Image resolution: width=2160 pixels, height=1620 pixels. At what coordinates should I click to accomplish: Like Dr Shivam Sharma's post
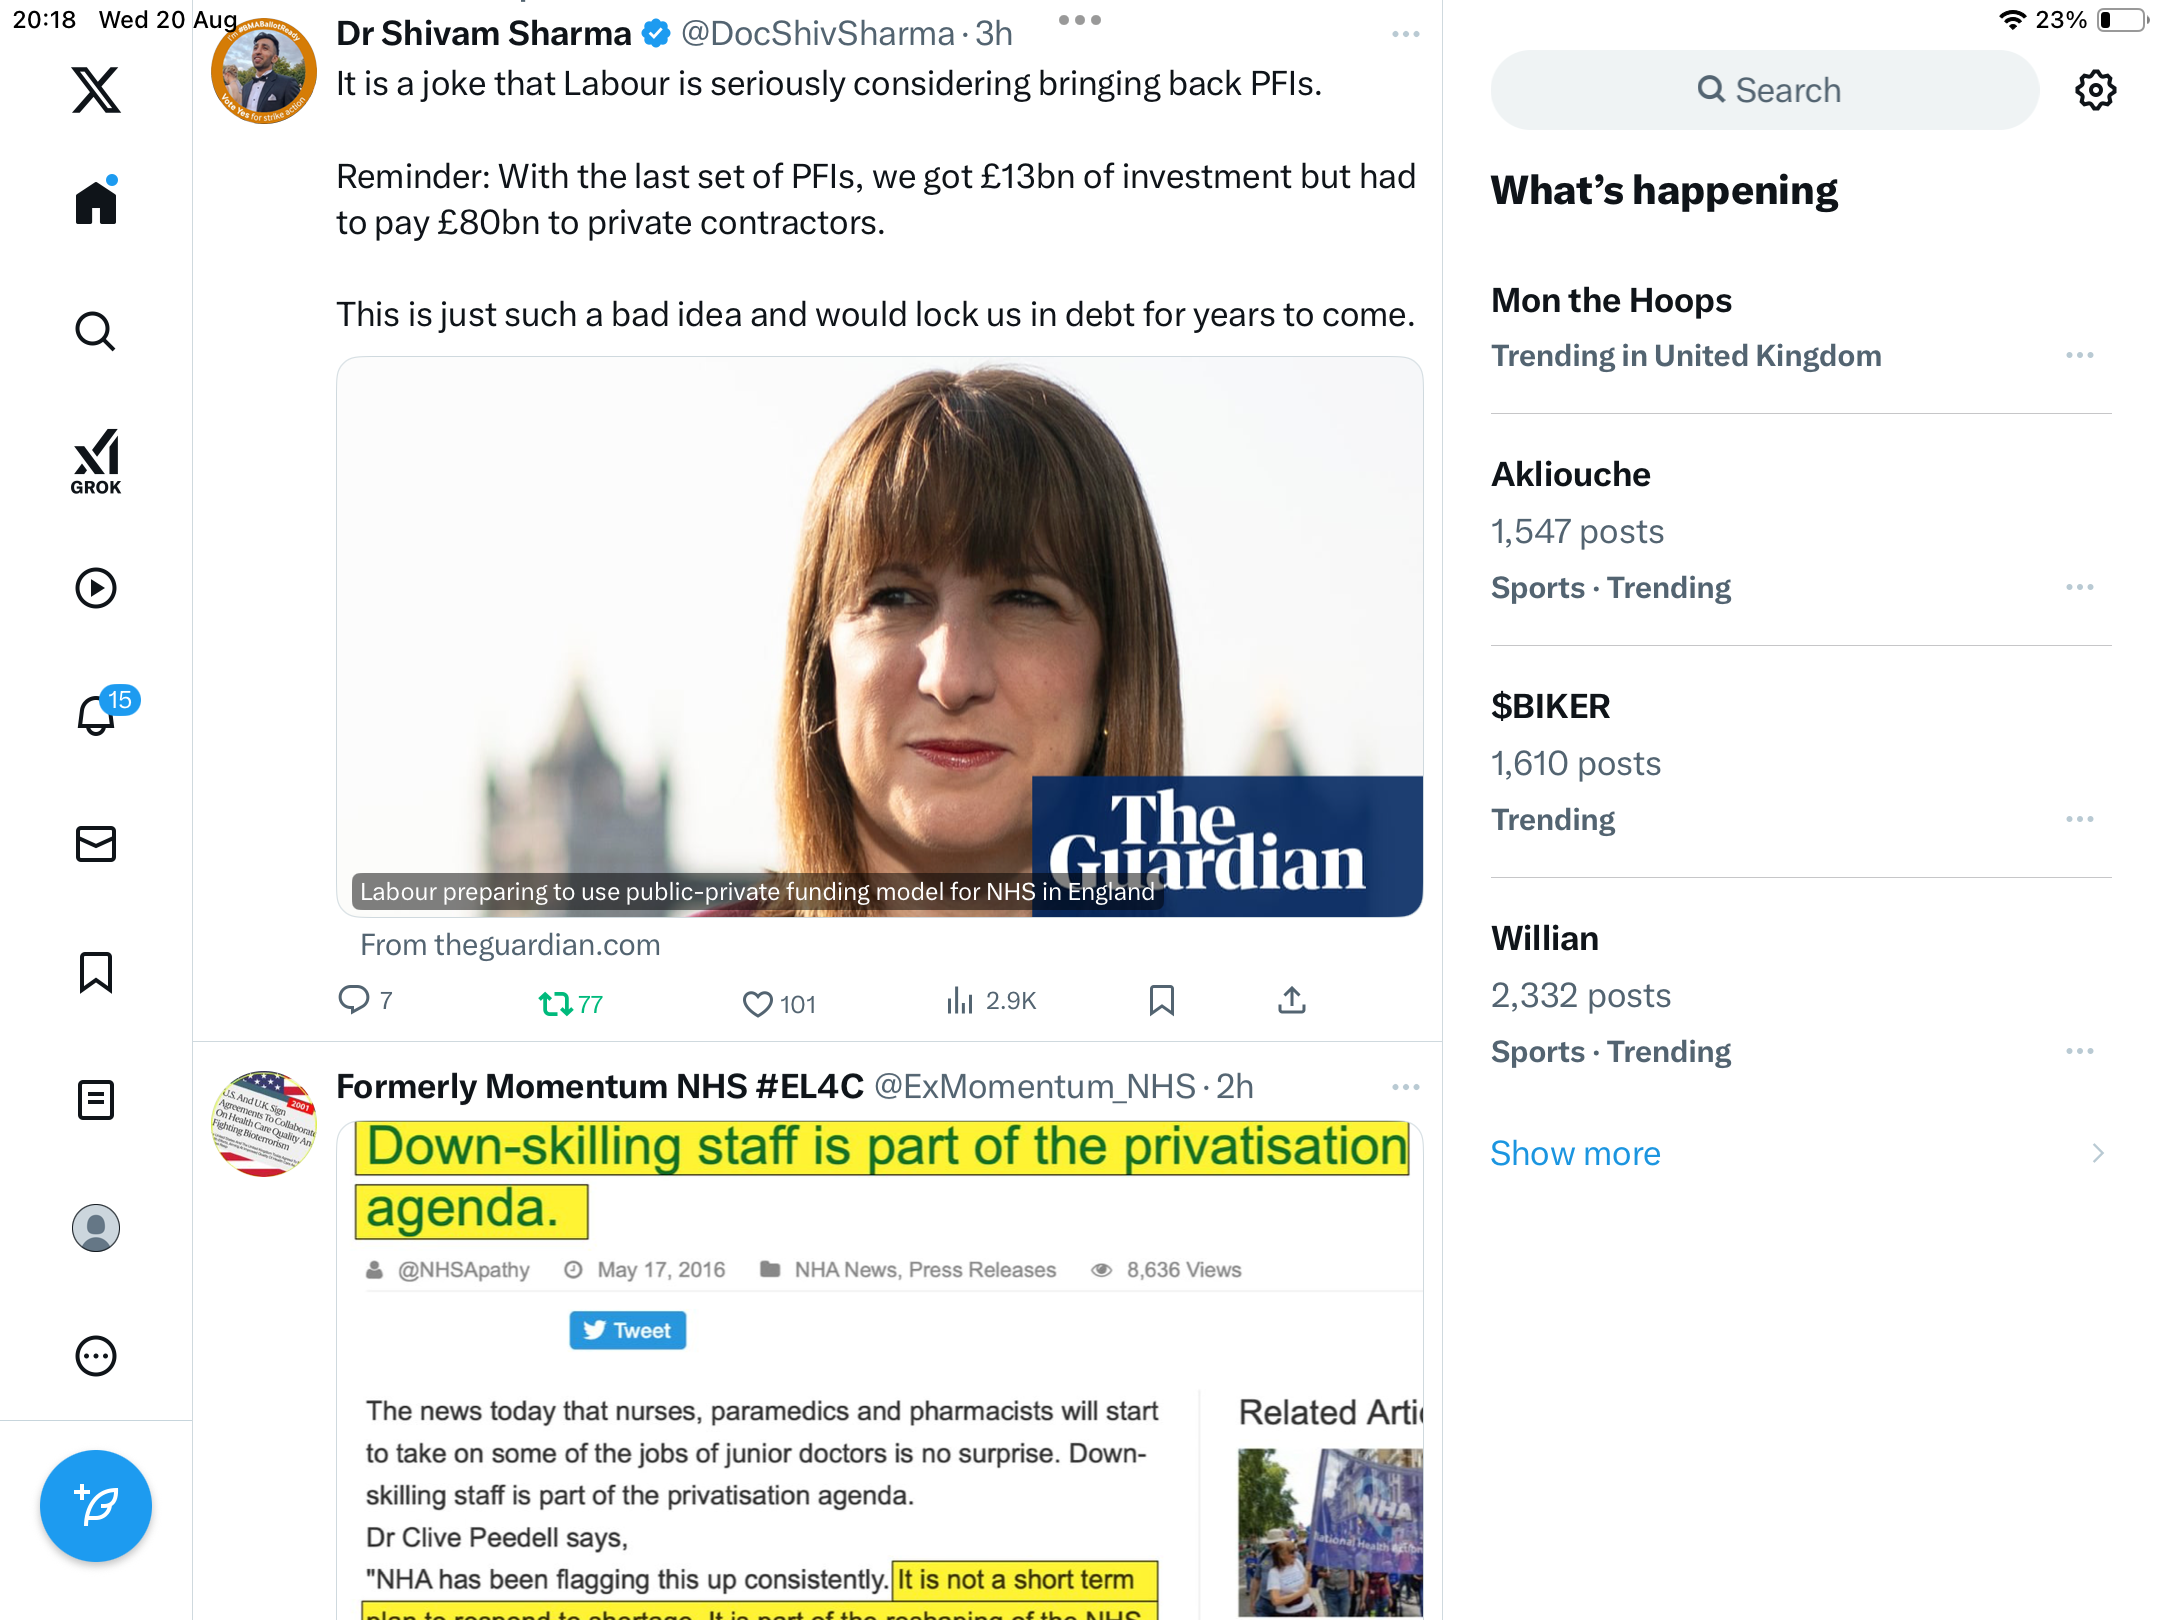click(779, 1003)
